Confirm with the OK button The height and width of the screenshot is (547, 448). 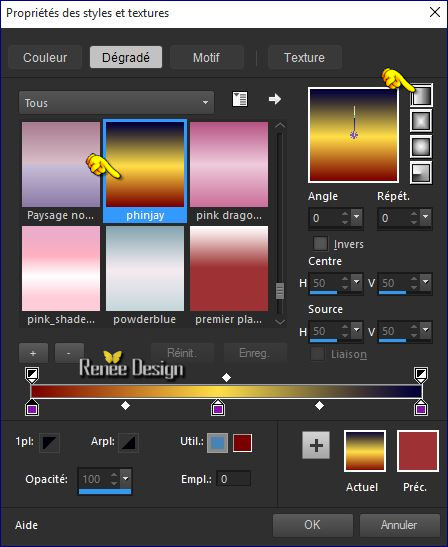click(x=312, y=525)
